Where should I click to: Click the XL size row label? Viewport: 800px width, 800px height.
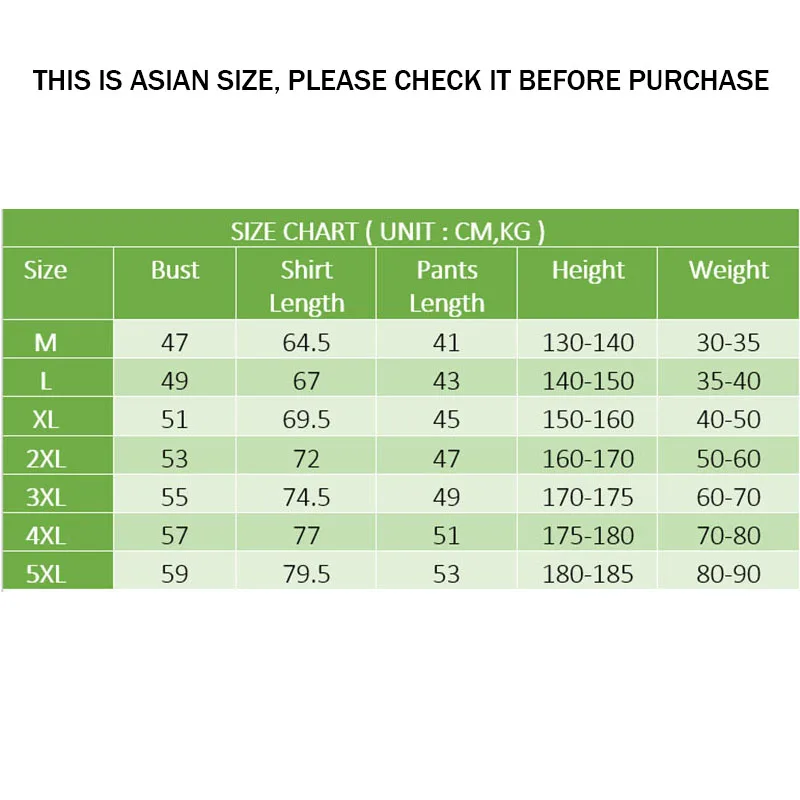coord(46,420)
